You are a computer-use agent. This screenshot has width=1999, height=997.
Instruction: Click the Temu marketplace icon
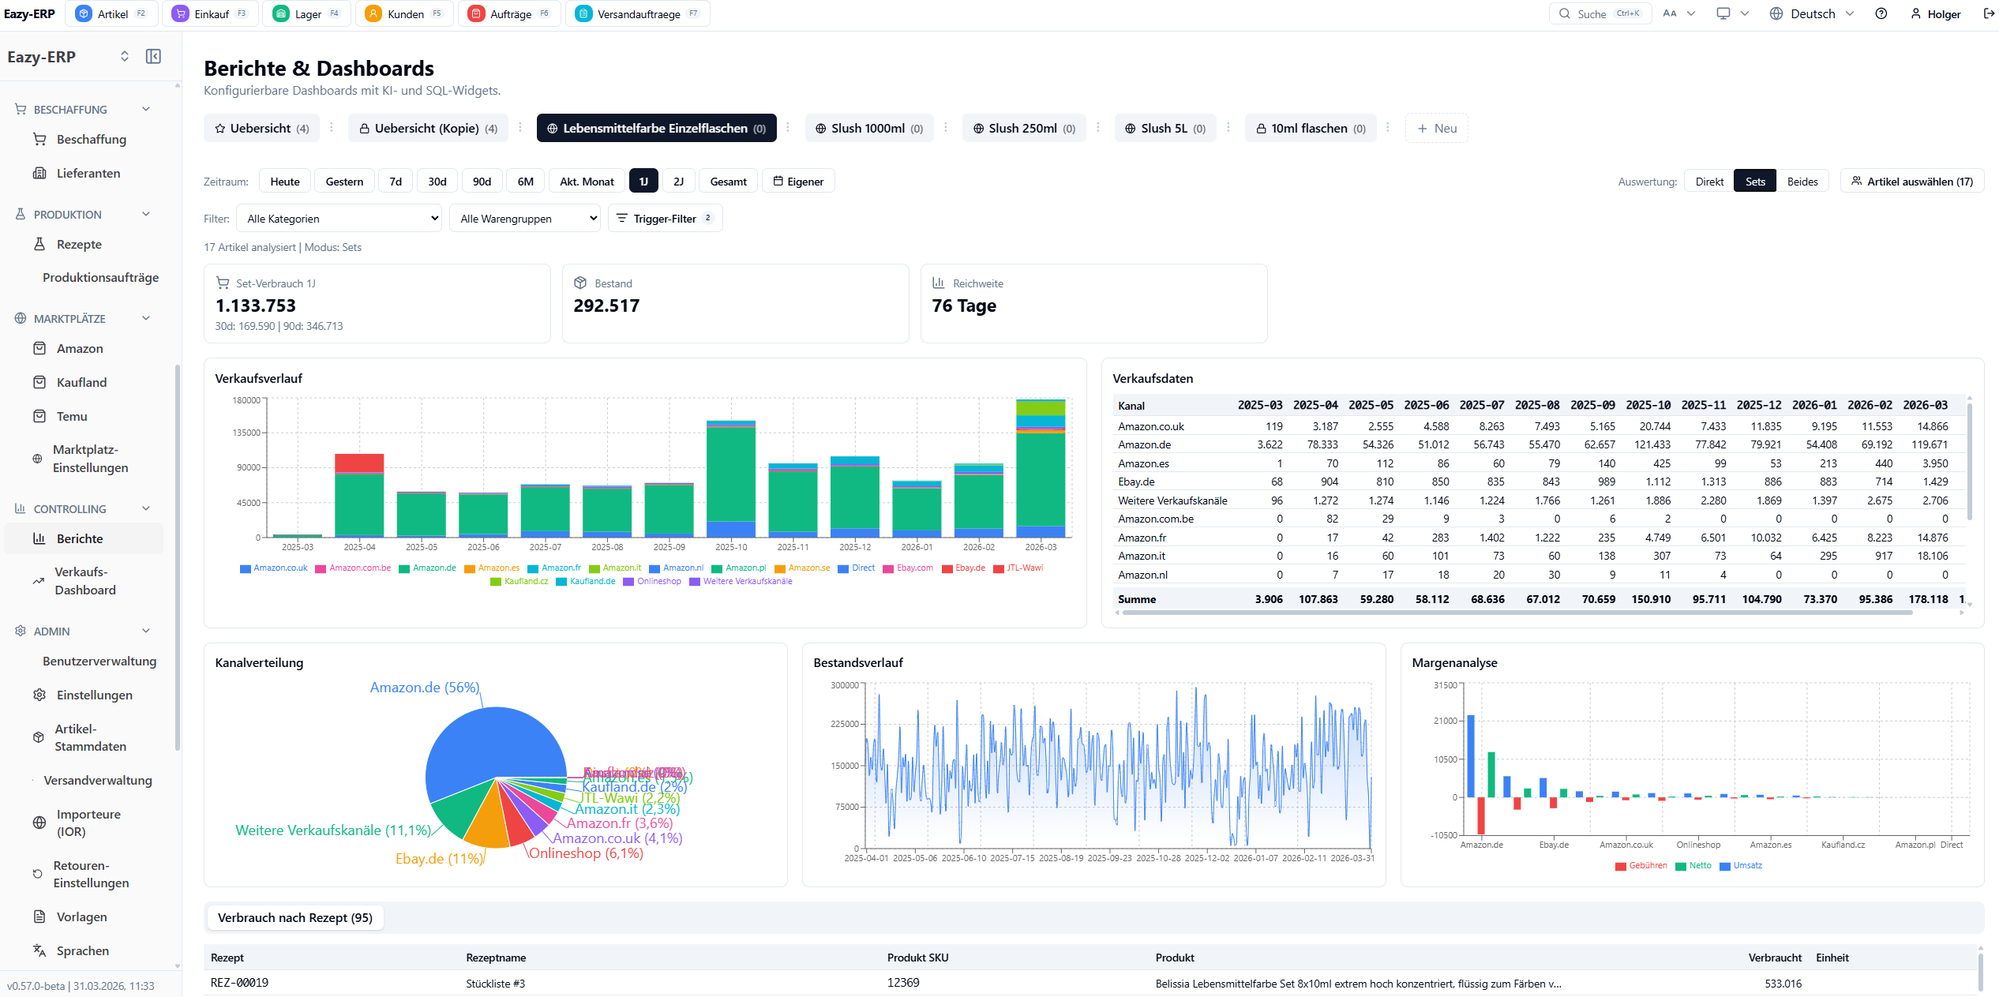click(40, 416)
